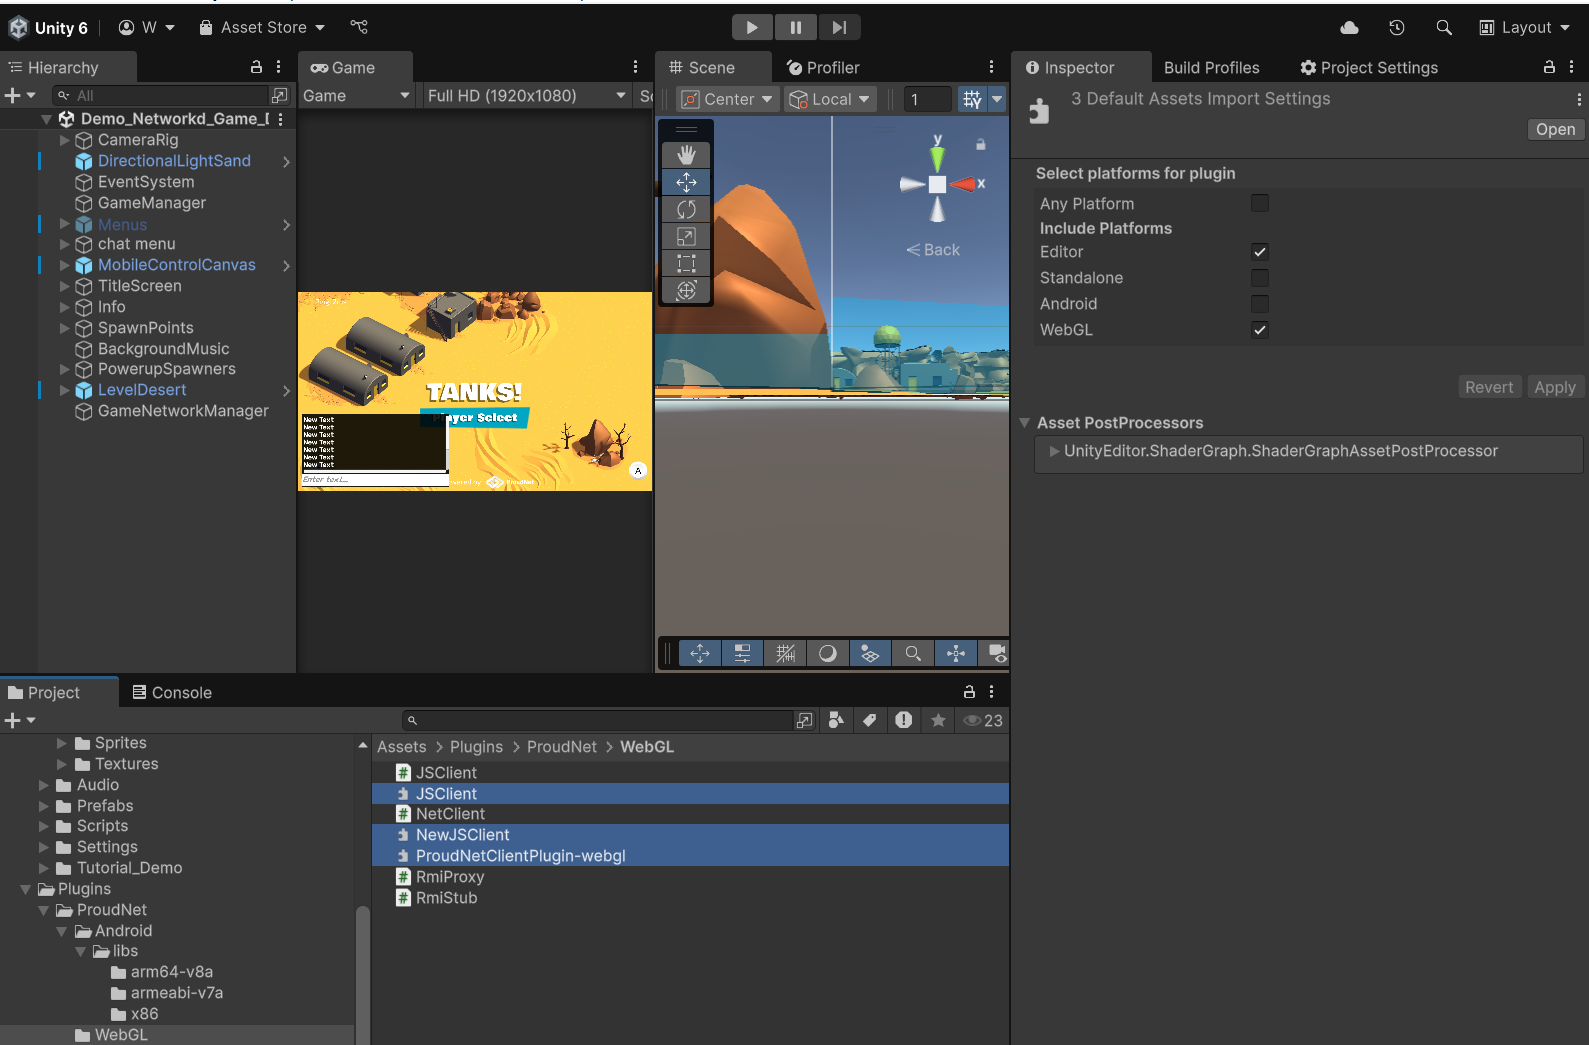The width and height of the screenshot is (1589, 1045).
Task: Click the Open button in Inspector
Action: coord(1555,129)
